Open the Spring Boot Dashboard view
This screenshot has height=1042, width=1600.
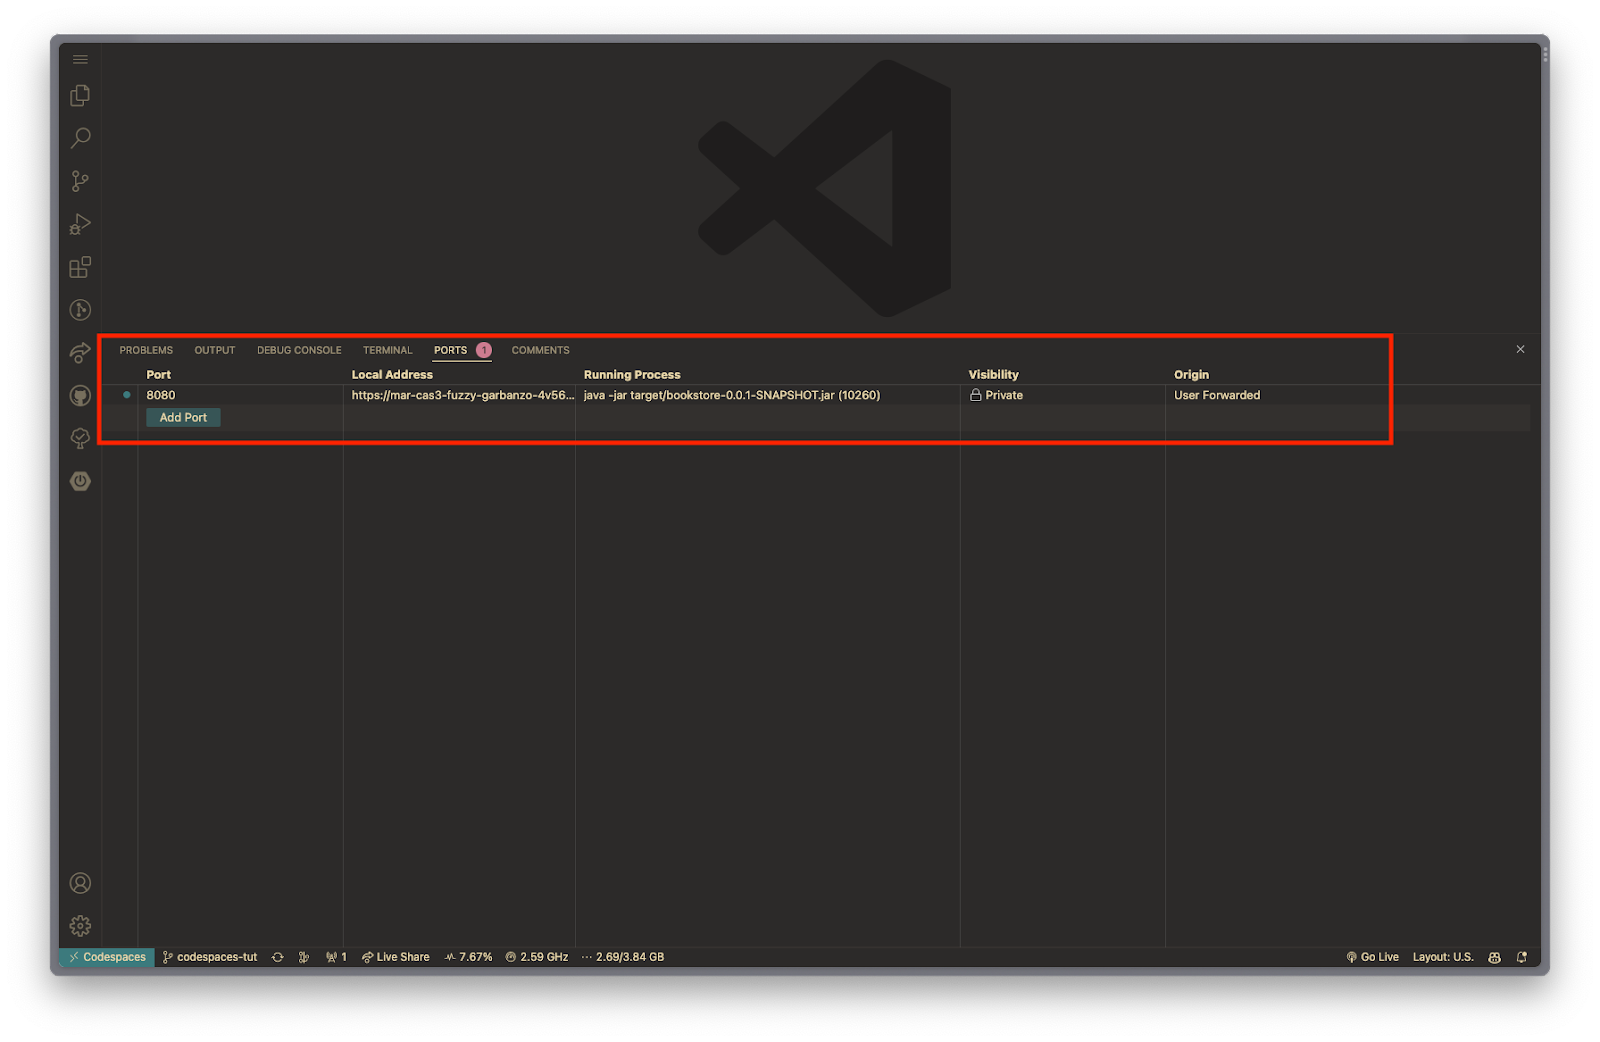click(80, 481)
